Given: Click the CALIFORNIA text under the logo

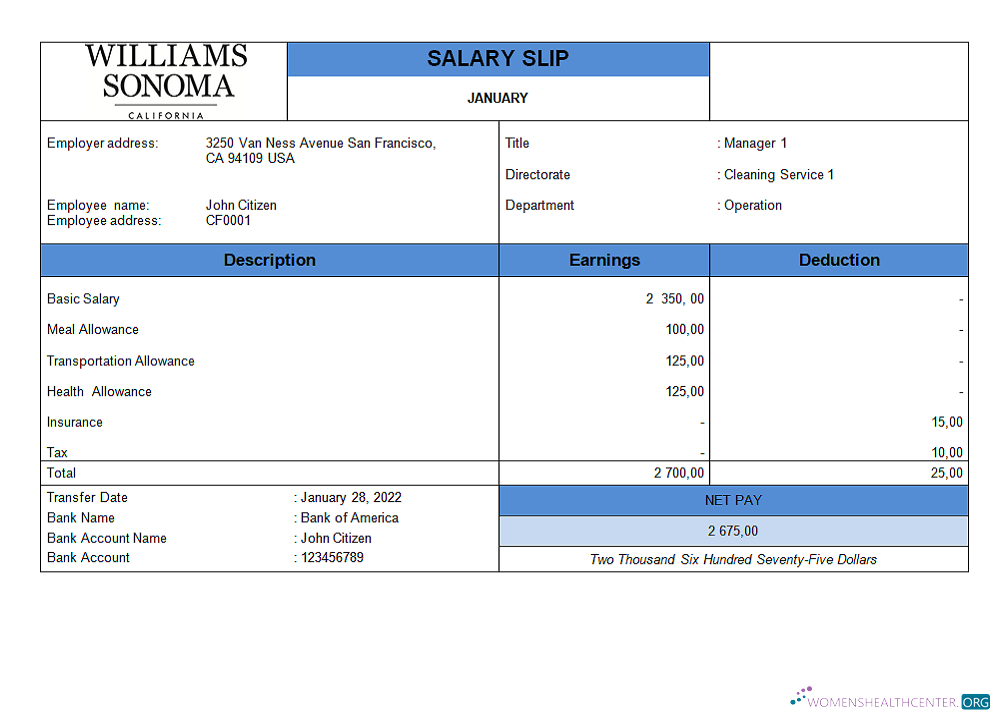Looking at the screenshot, I should click(166, 113).
